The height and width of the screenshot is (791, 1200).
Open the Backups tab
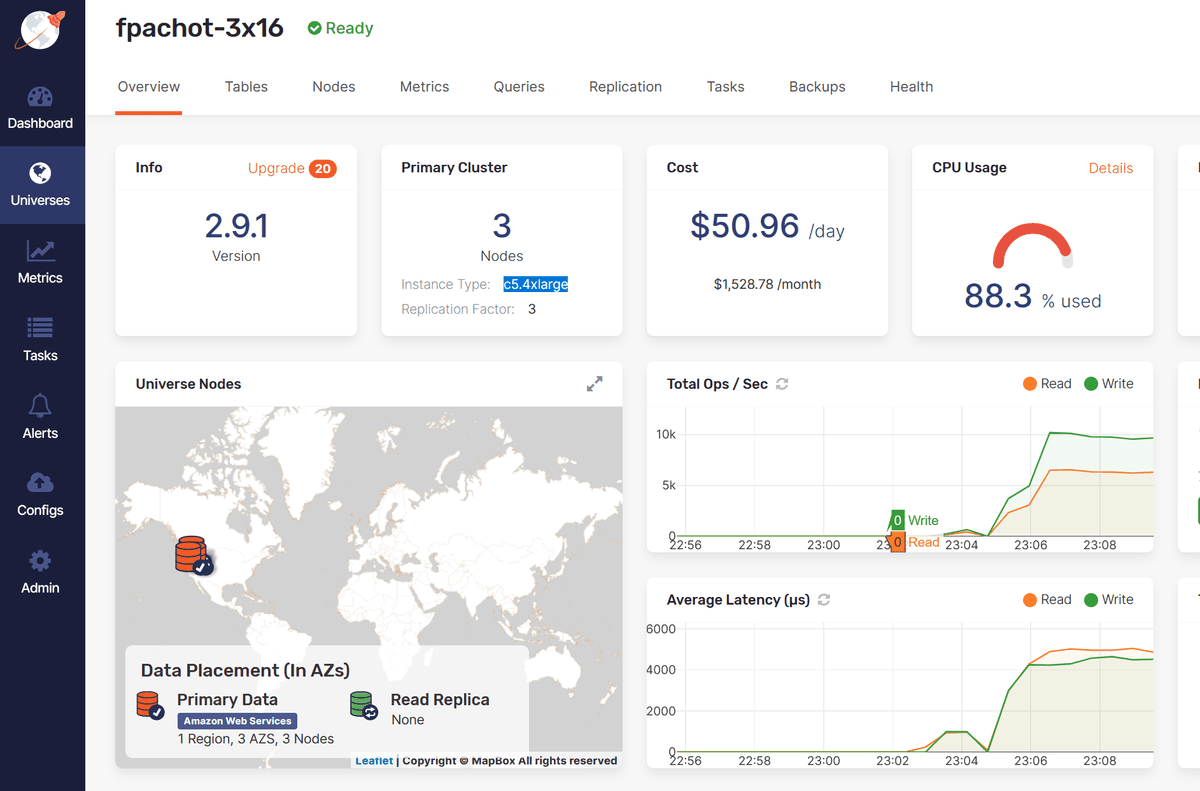pyautogui.click(x=816, y=87)
